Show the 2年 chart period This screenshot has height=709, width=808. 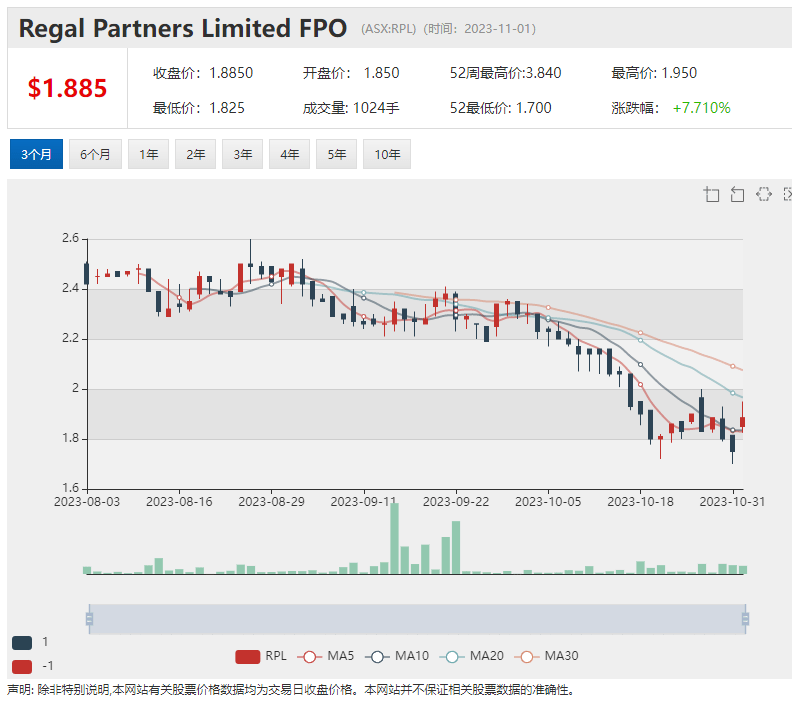tap(195, 154)
